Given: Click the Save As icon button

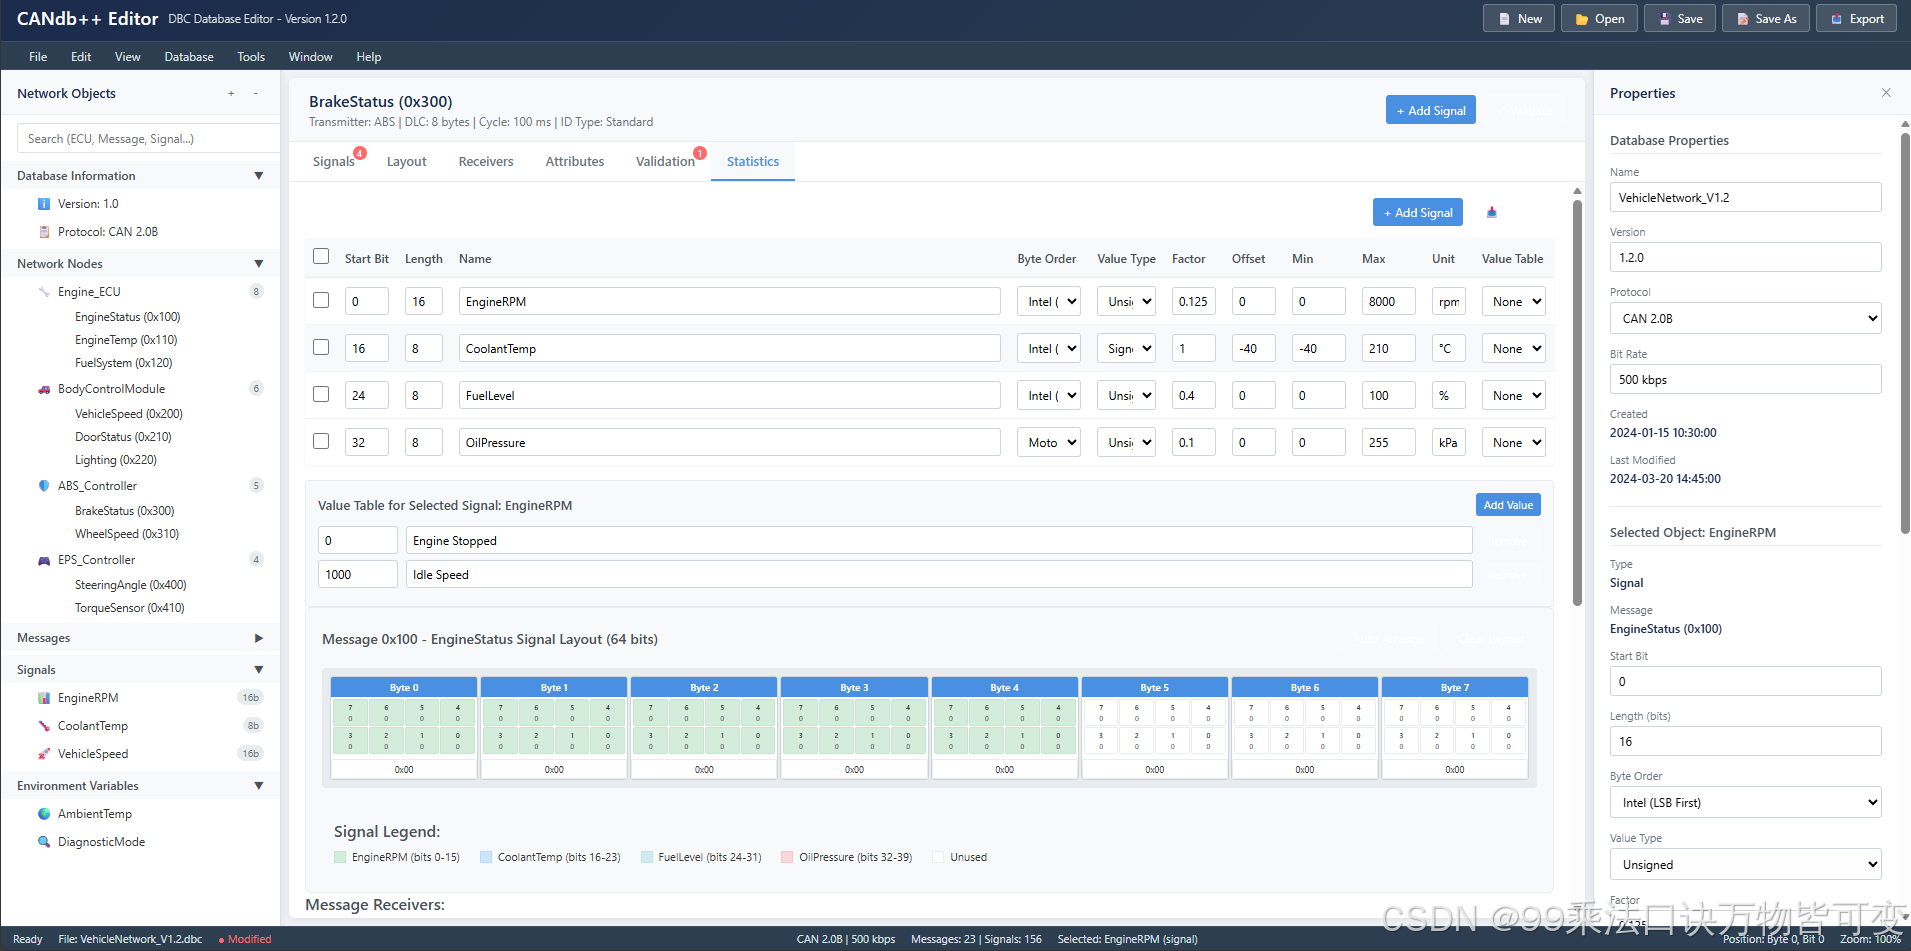Looking at the screenshot, I should click(1766, 19).
